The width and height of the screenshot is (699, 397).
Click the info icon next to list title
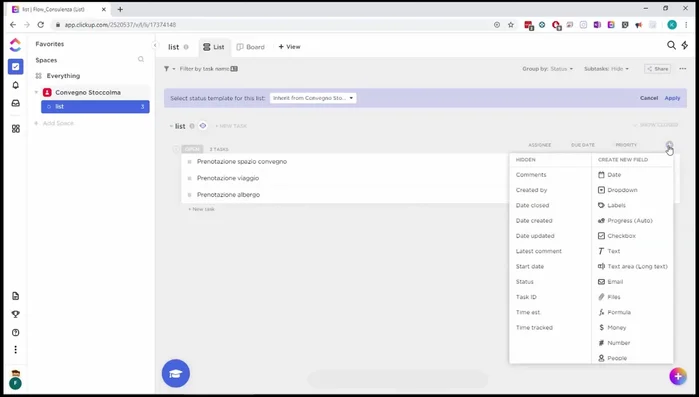click(x=186, y=47)
